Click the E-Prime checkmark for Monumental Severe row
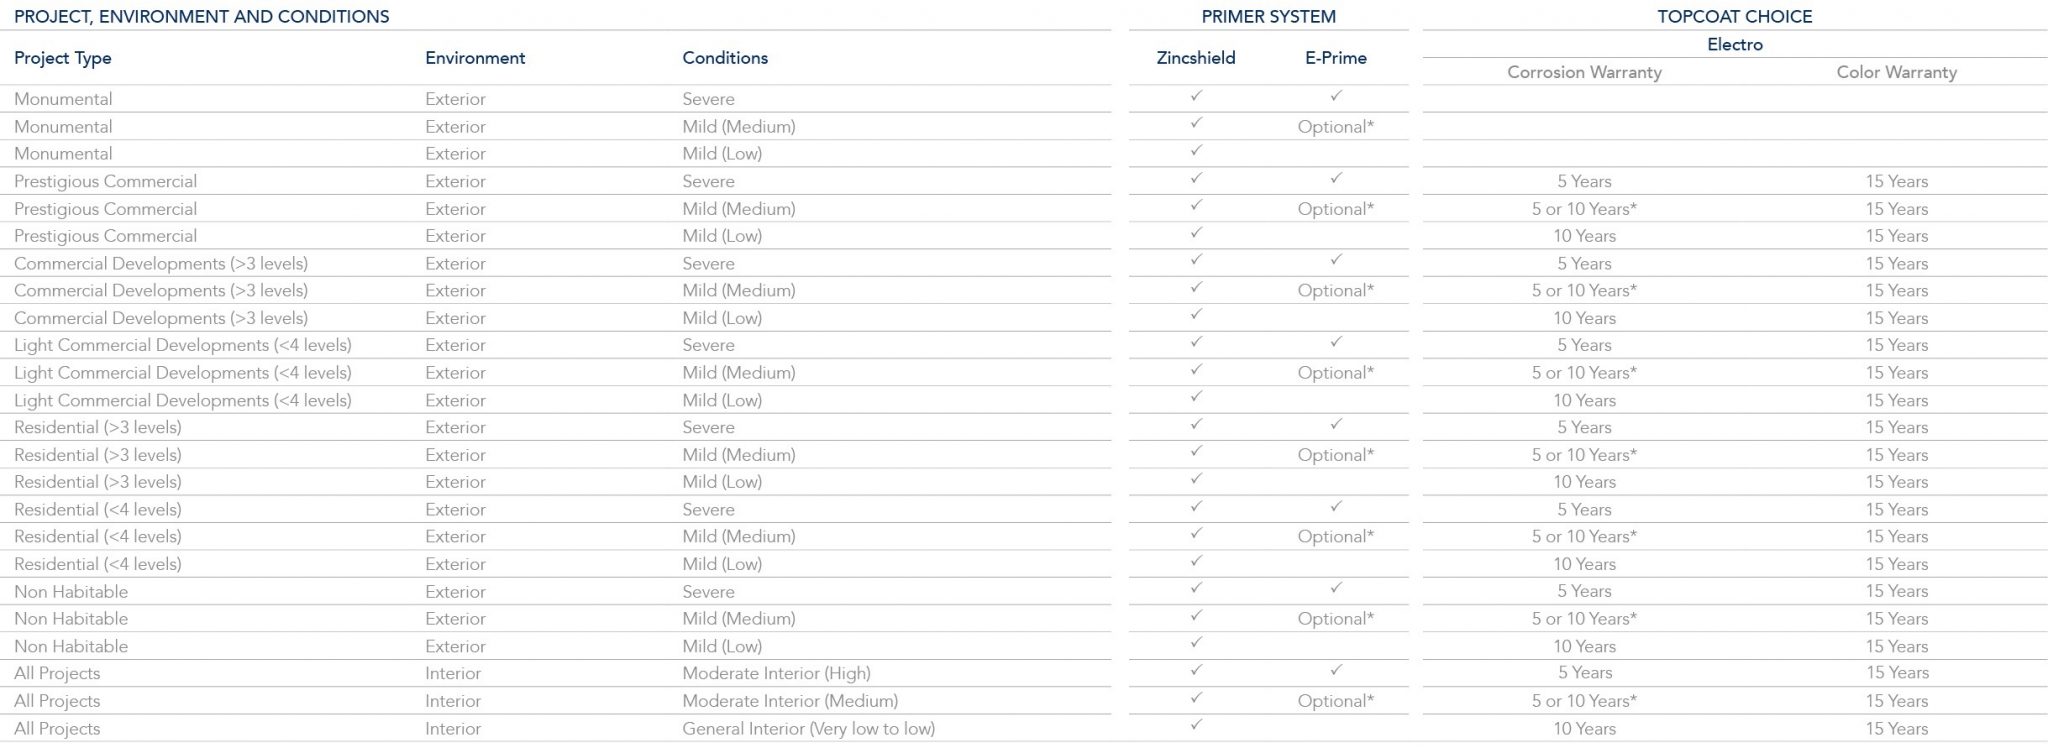 1336,96
